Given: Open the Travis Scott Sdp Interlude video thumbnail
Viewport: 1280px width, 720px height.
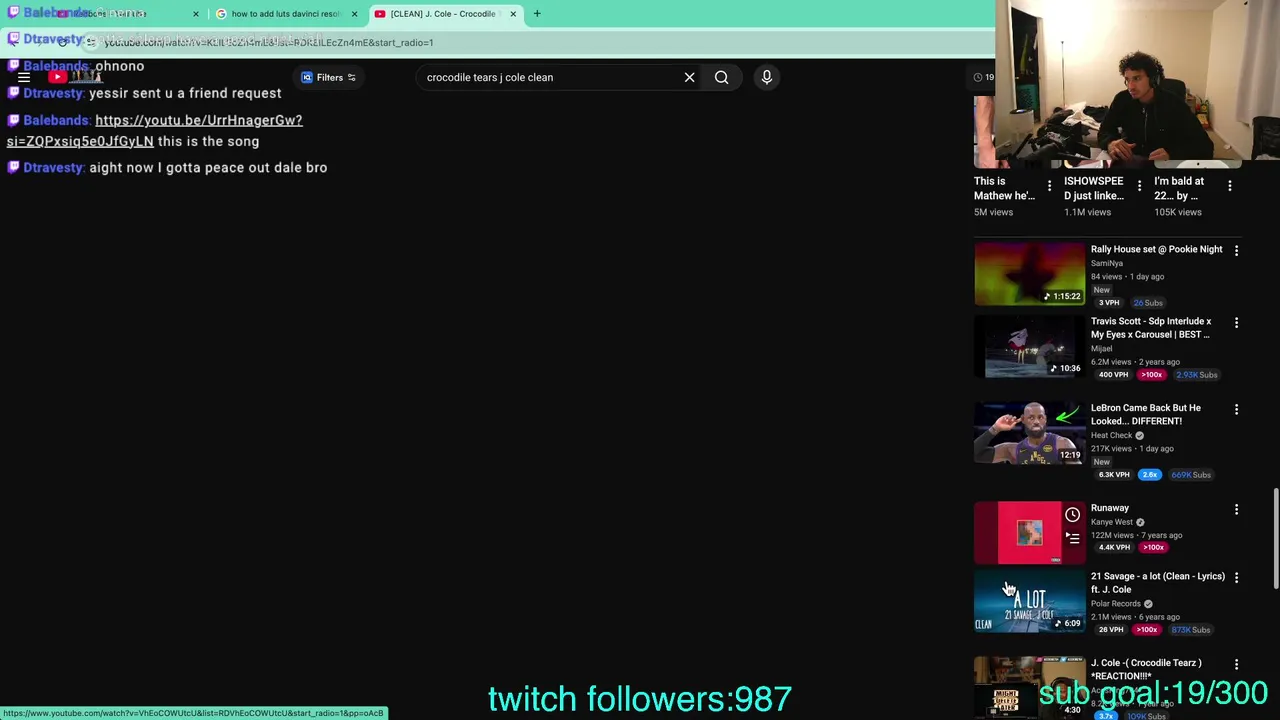Looking at the screenshot, I should [x=1029, y=346].
